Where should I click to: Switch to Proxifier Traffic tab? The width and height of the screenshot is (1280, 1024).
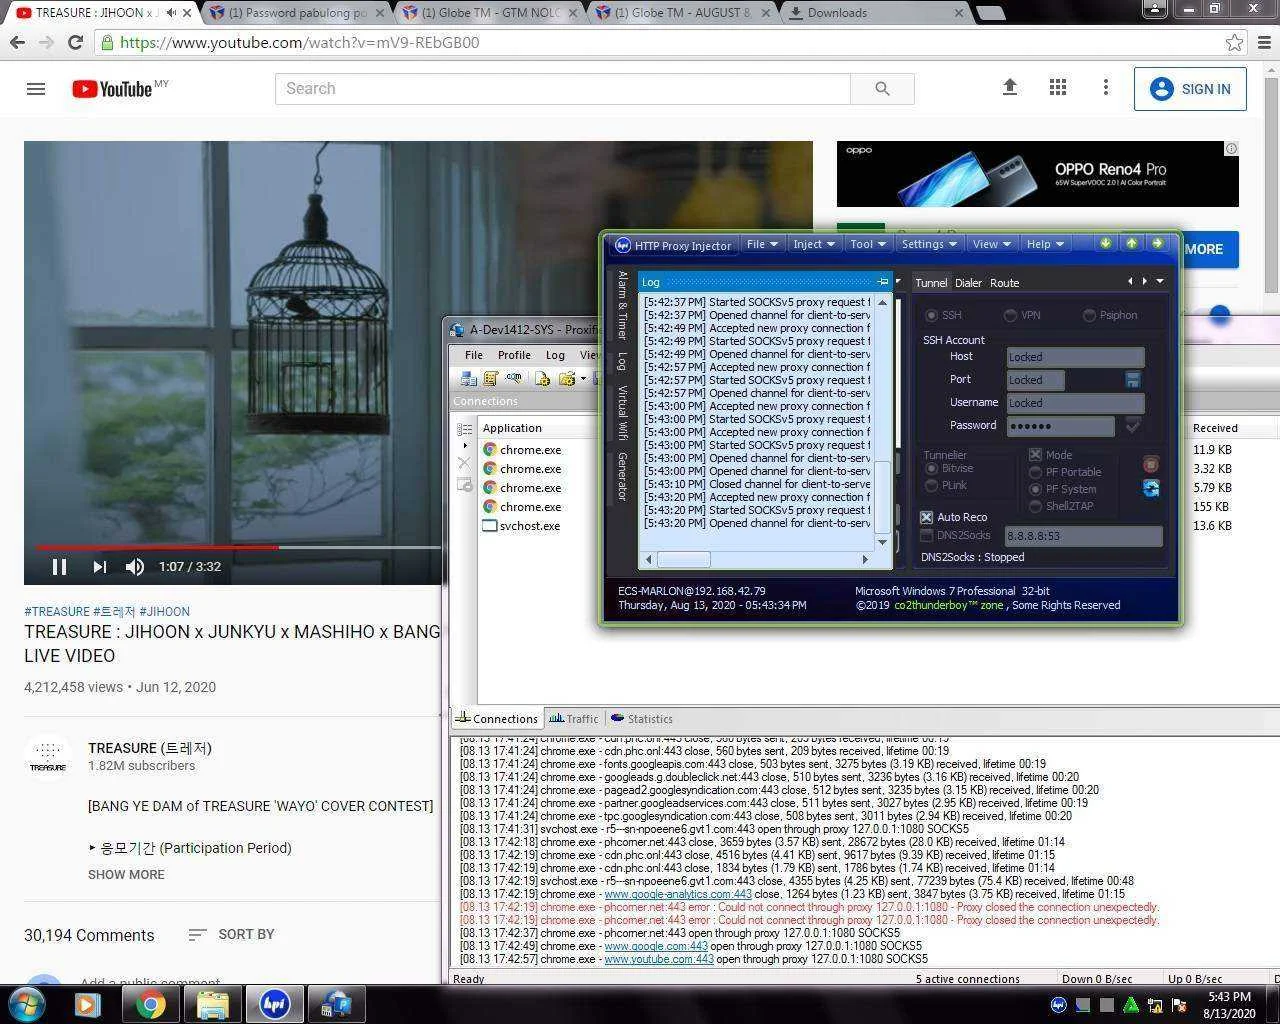pos(573,719)
